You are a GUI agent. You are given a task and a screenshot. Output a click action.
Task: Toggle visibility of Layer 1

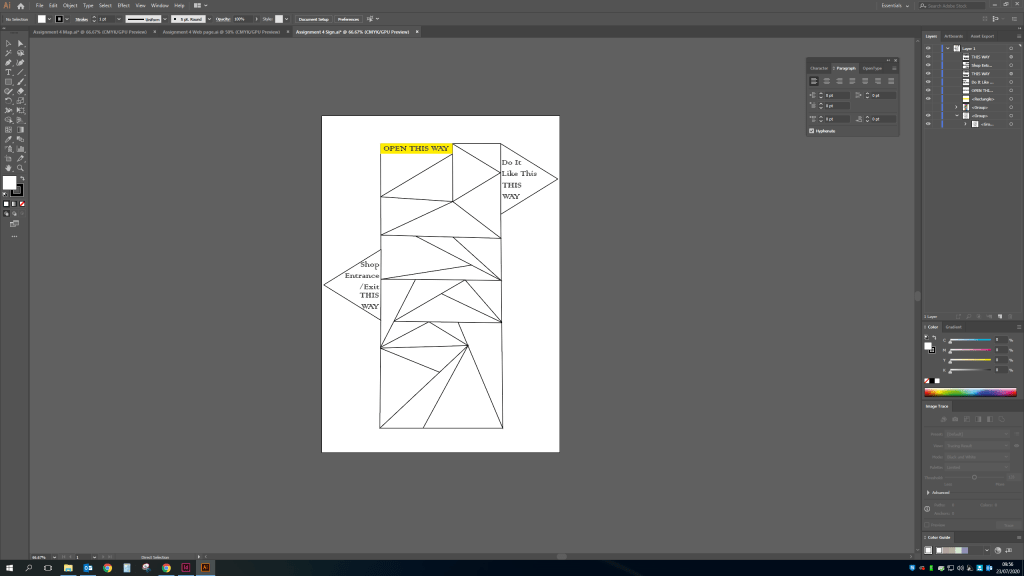click(928, 48)
